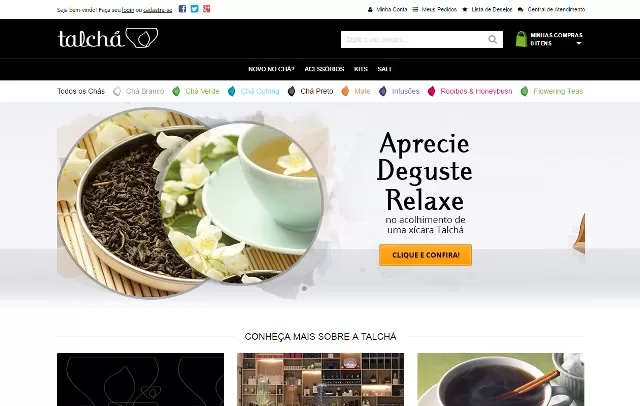640x406 pixels.
Task: Click the green shopping bag icon
Action: [x=521, y=39]
